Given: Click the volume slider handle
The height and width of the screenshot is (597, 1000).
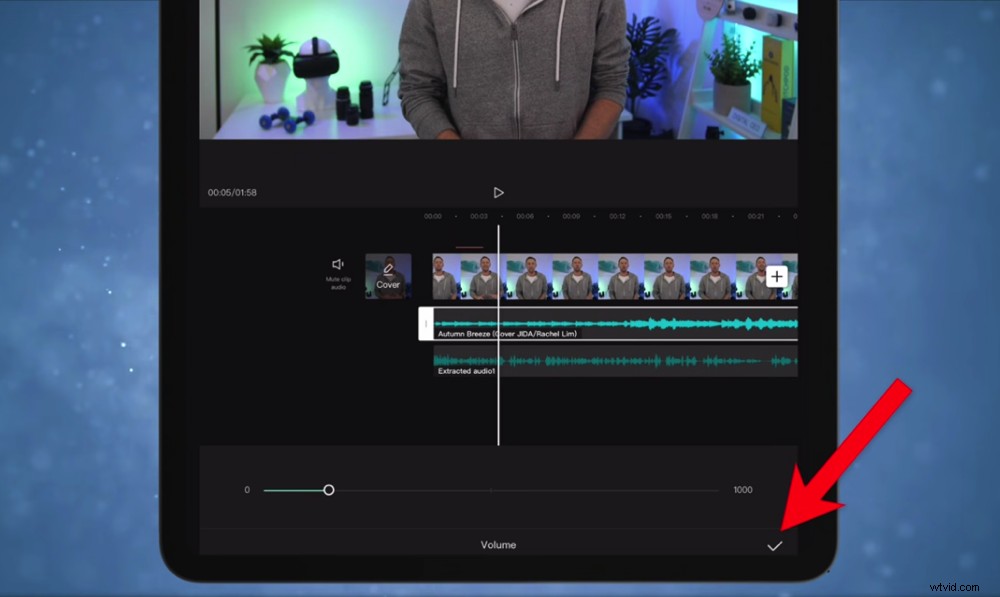Looking at the screenshot, I should pos(331,490).
